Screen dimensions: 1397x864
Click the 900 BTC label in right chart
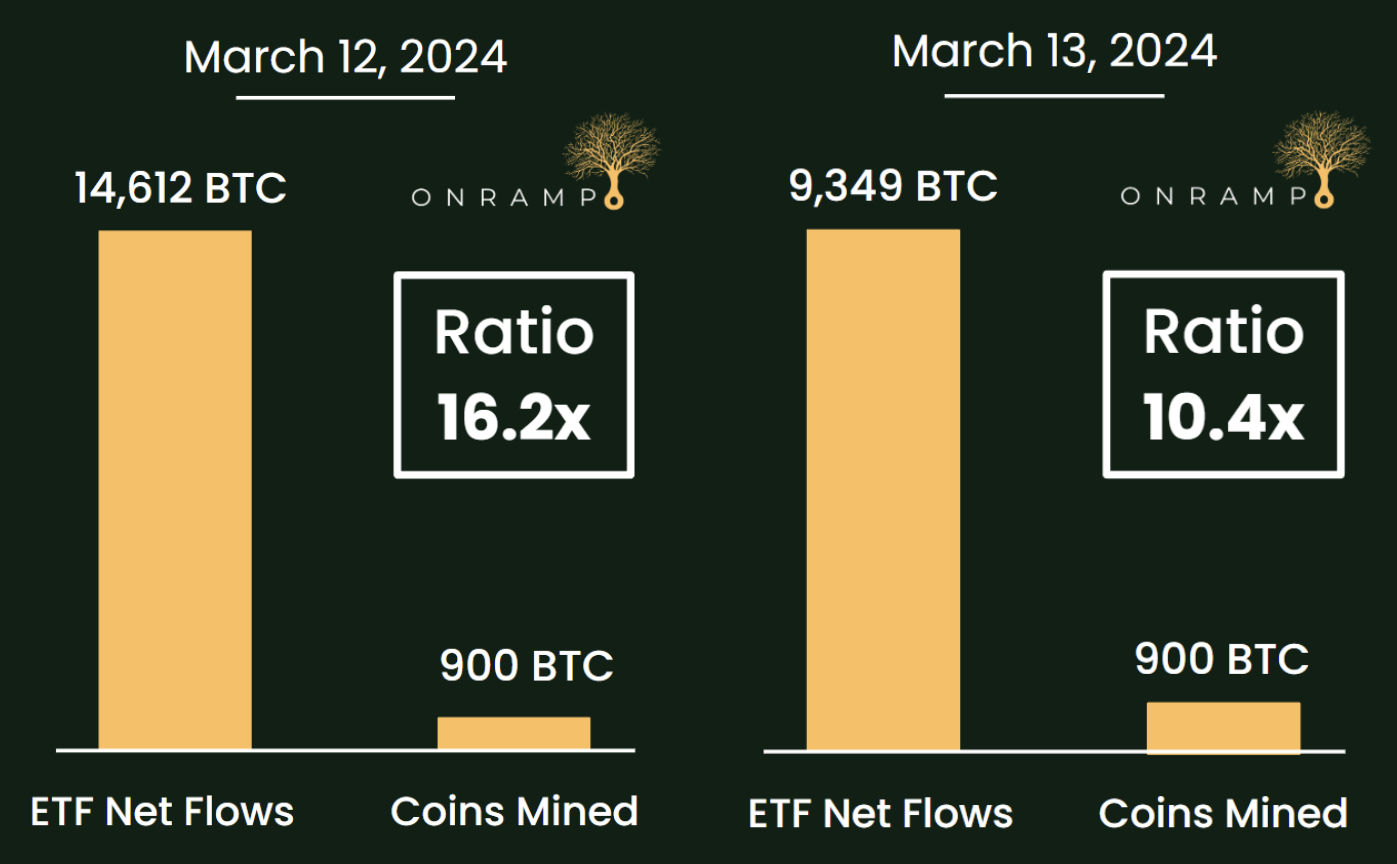click(1222, 660)
